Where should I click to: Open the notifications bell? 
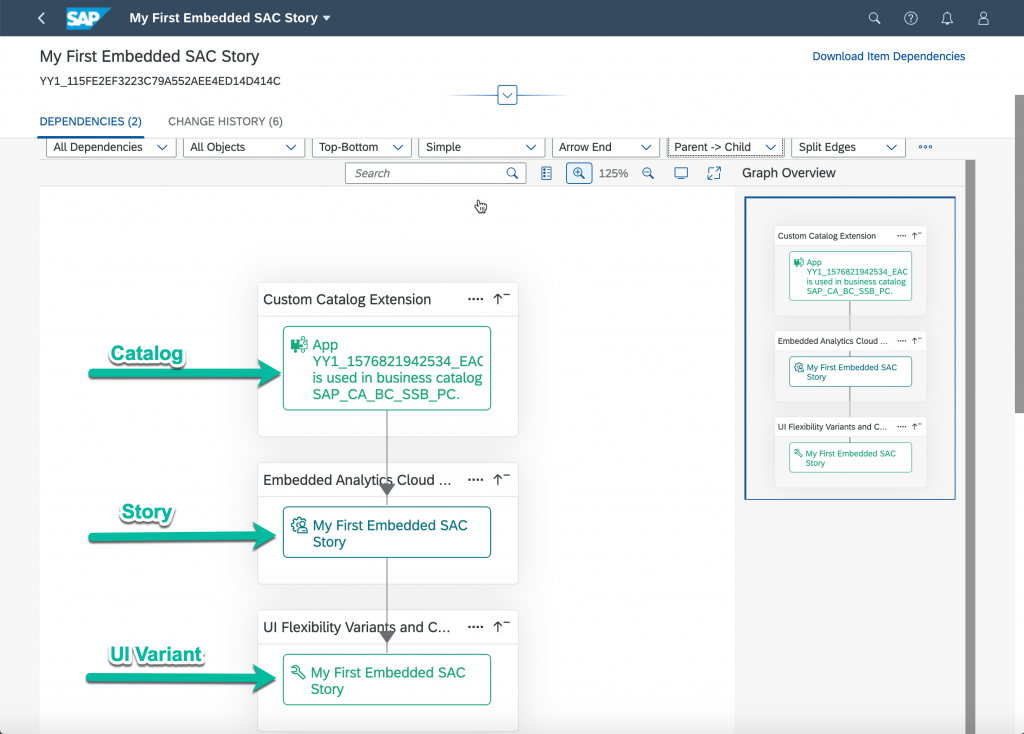[947, 18]
